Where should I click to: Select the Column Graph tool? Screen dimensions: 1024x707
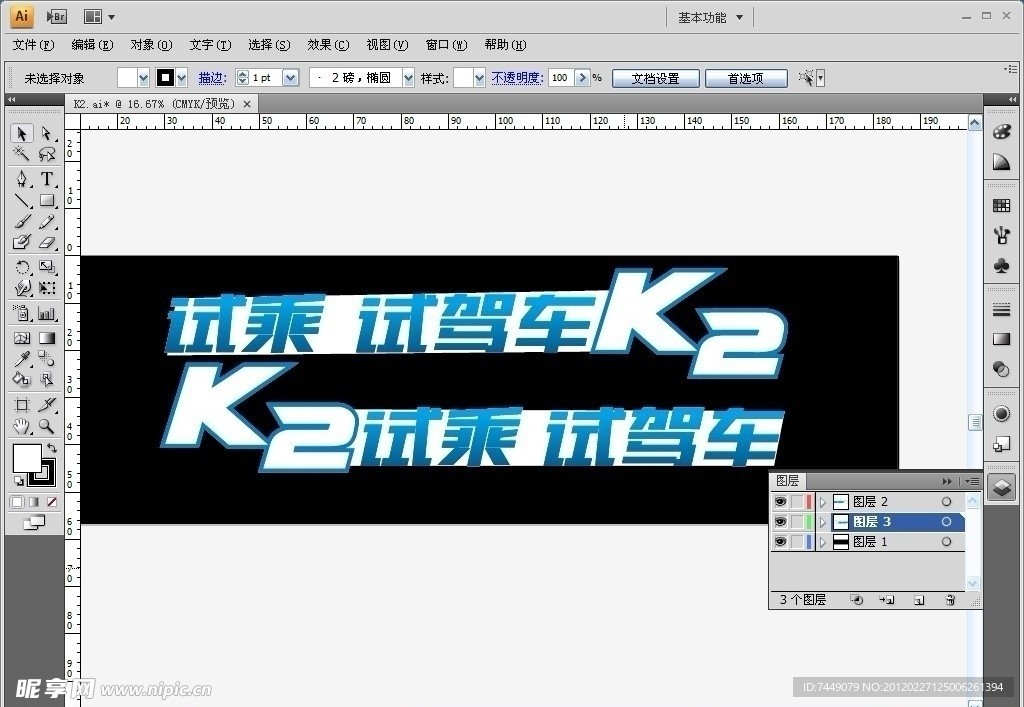(x=46, y=313)
